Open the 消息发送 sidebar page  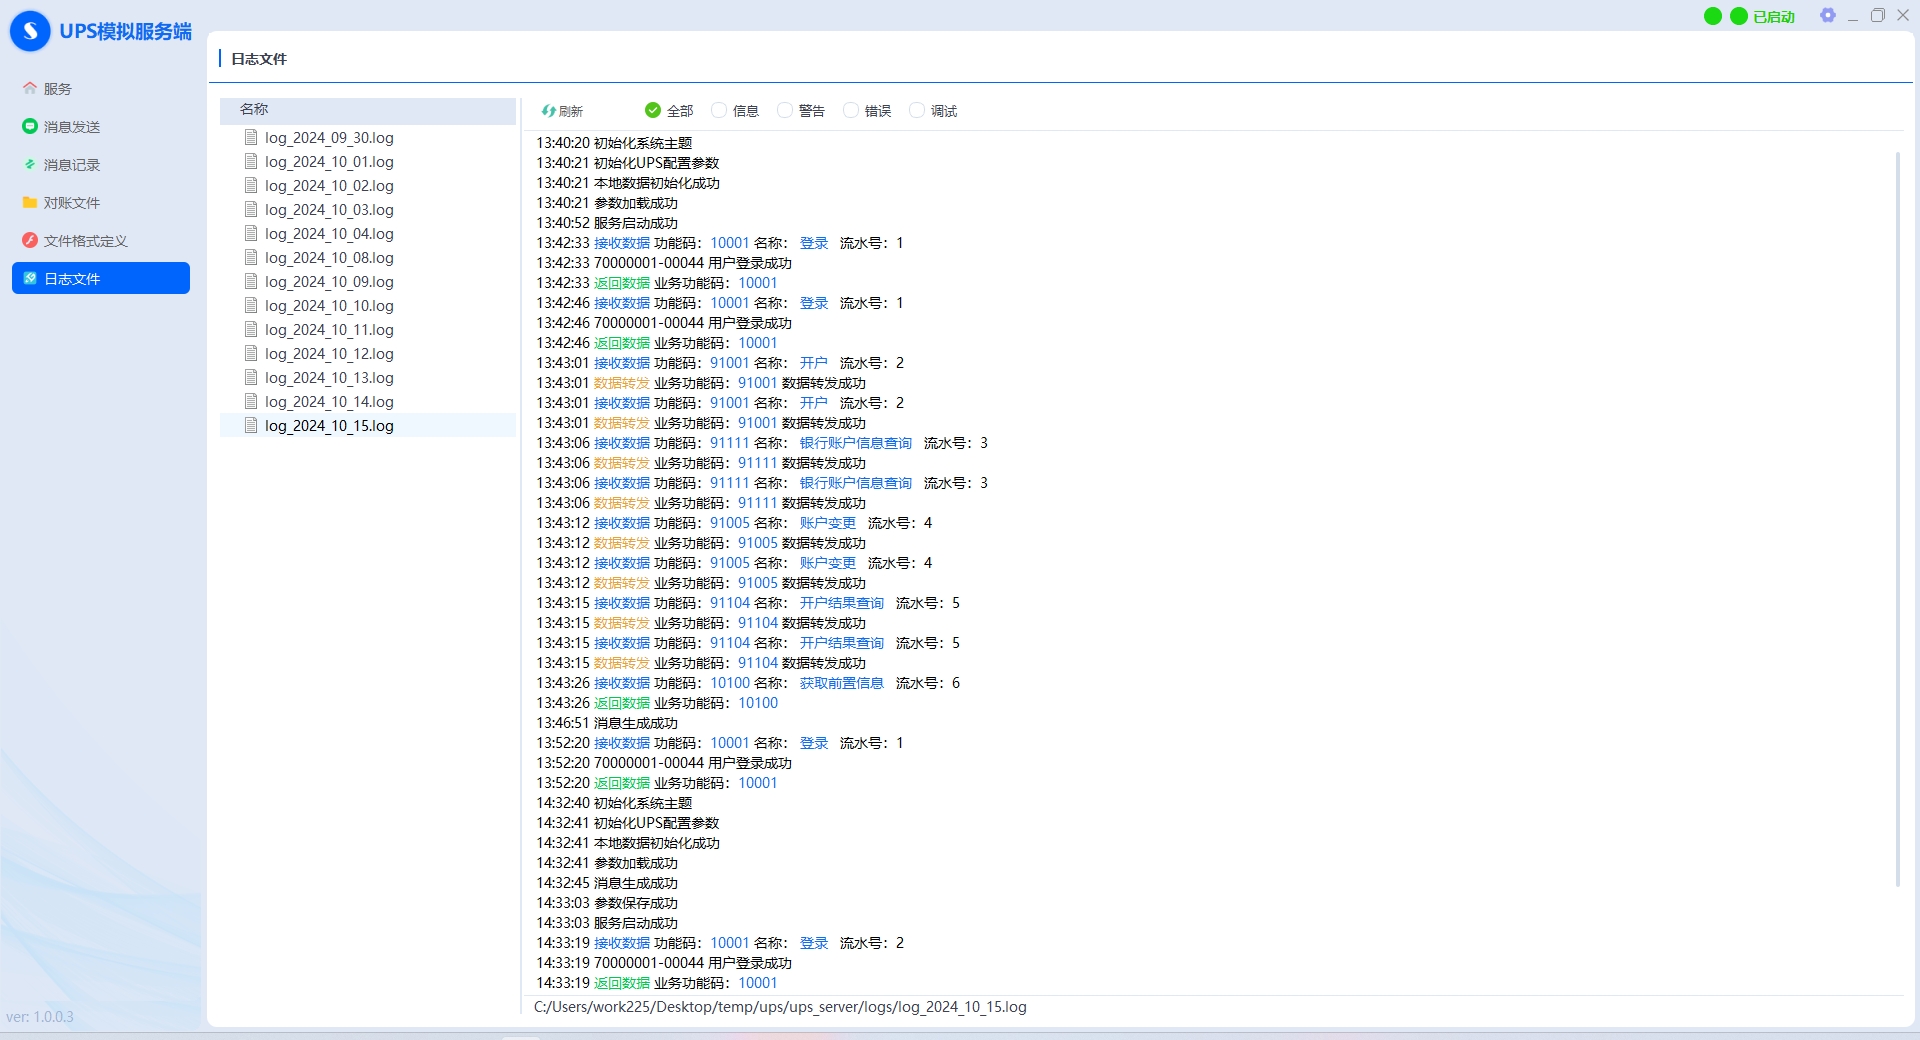coord(100,127)
